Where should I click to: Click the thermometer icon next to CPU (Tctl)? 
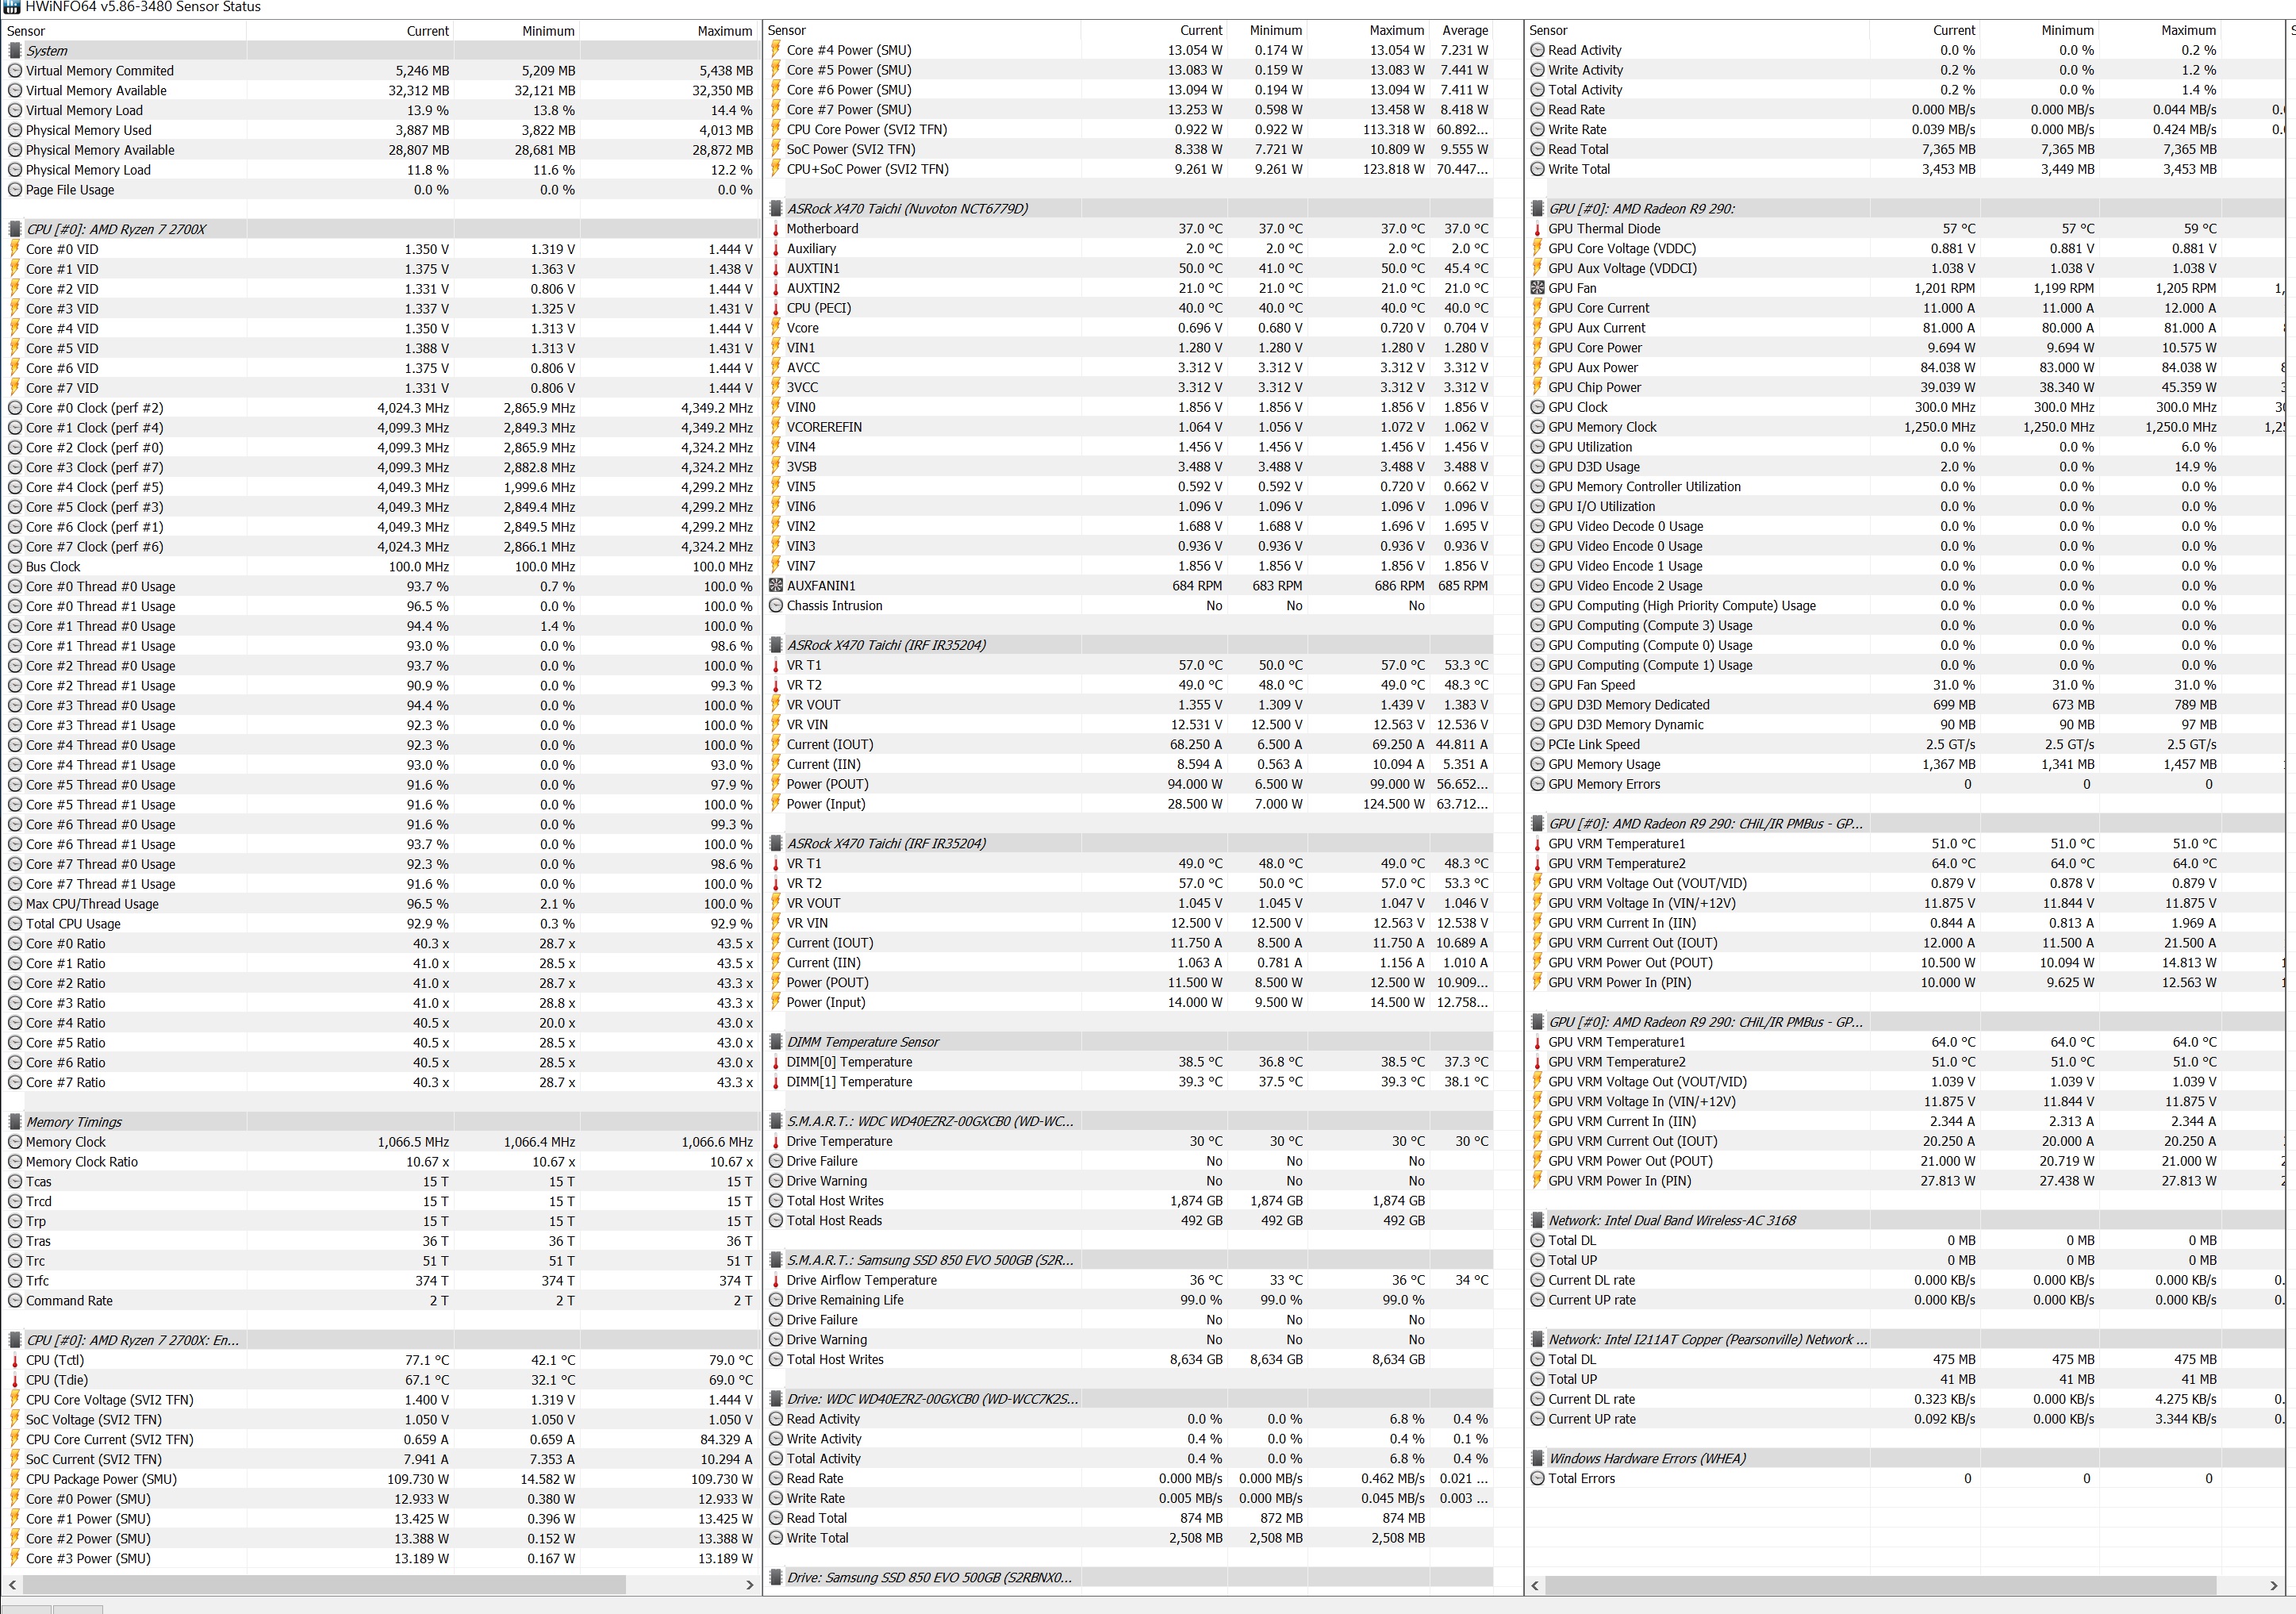point(15,1360)
